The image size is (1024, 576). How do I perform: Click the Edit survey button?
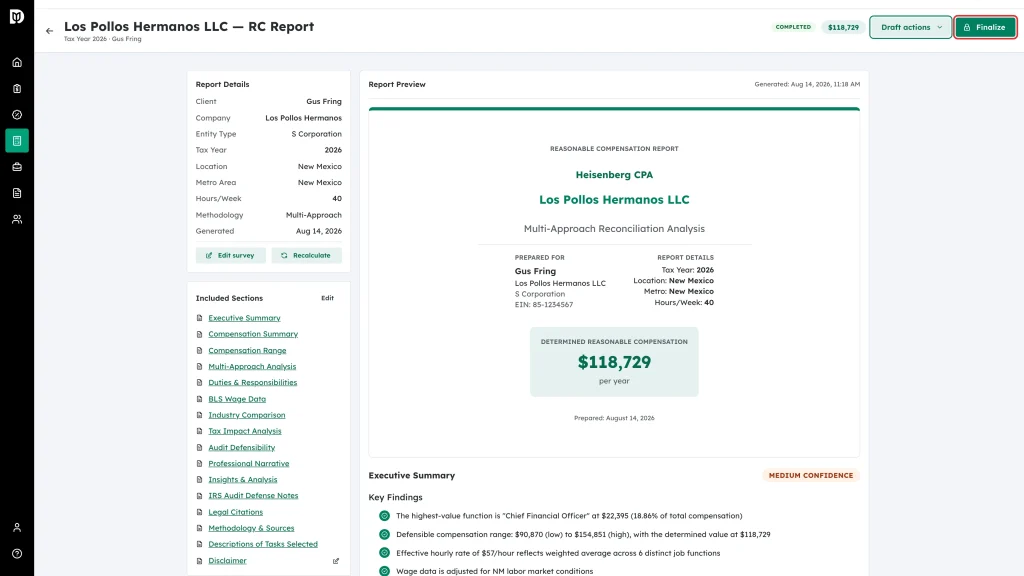pyautogui.click(x=231, y=255)
